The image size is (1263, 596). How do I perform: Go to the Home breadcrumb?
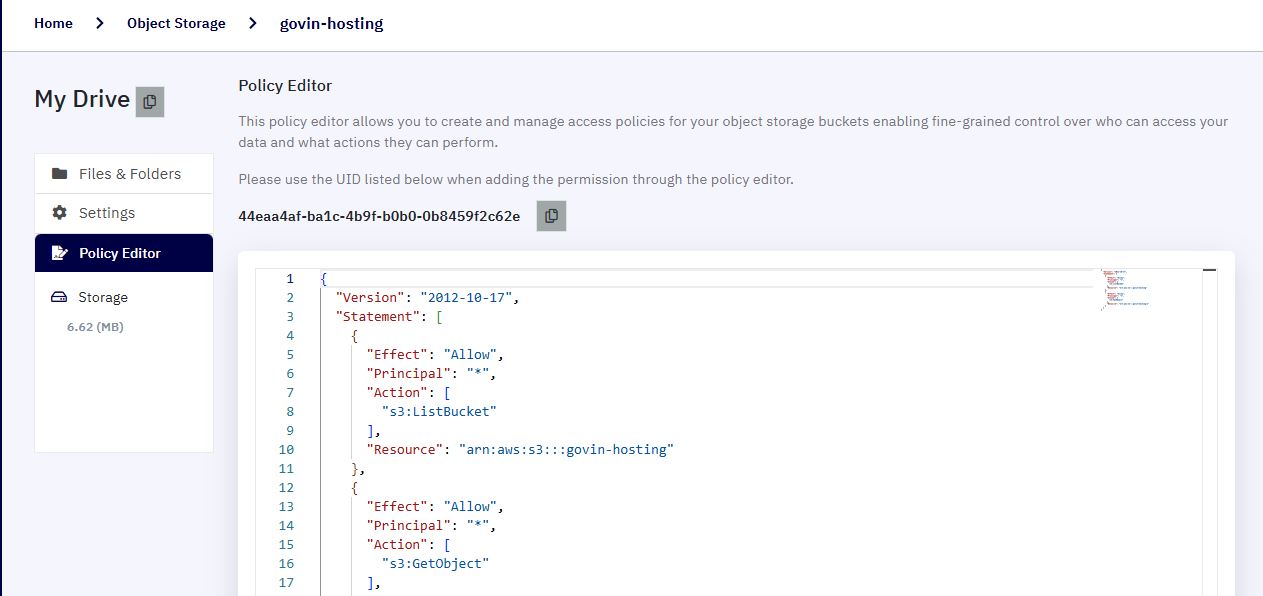pyautogui.click(x=53, y=23)
